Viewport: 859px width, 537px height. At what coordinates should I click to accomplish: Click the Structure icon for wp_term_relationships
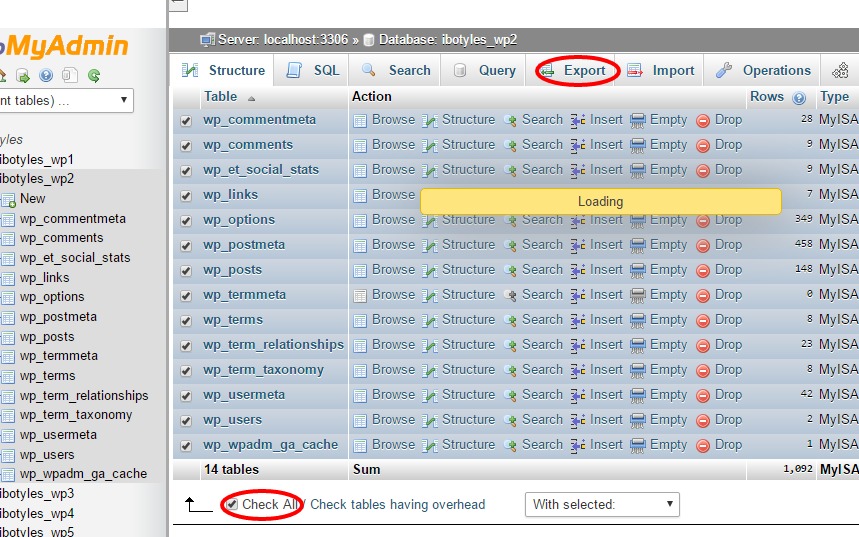(x=430, y=346)
